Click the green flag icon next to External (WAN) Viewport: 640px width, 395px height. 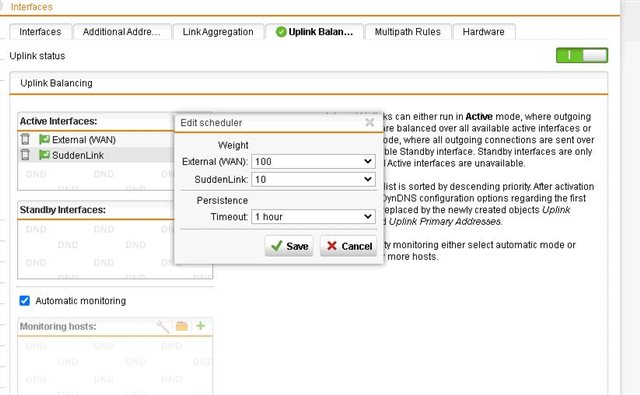44,139
